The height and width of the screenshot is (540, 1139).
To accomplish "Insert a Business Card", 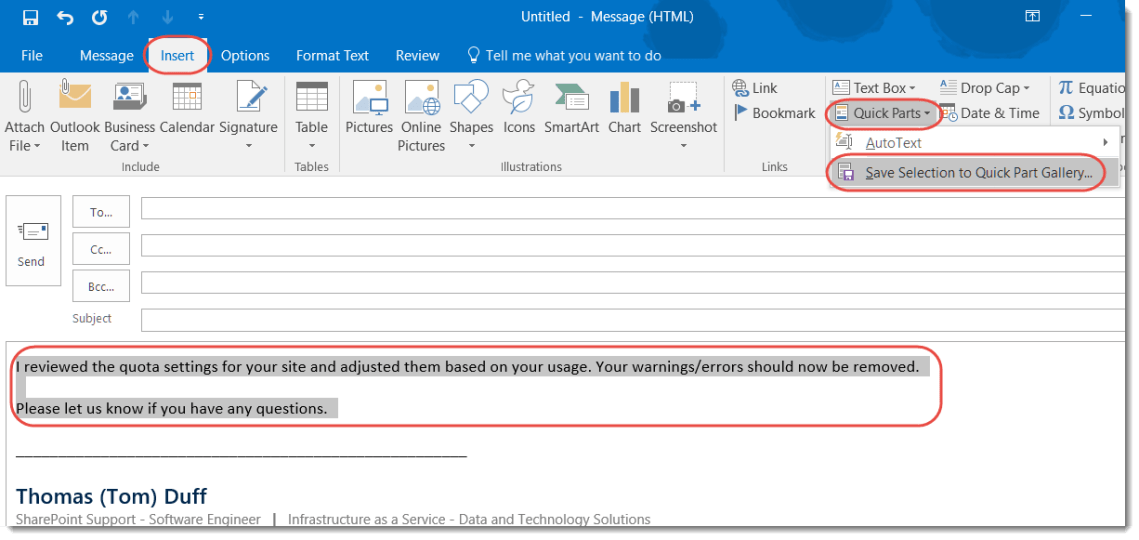I will pyautogui.click(x=130, y=116).
